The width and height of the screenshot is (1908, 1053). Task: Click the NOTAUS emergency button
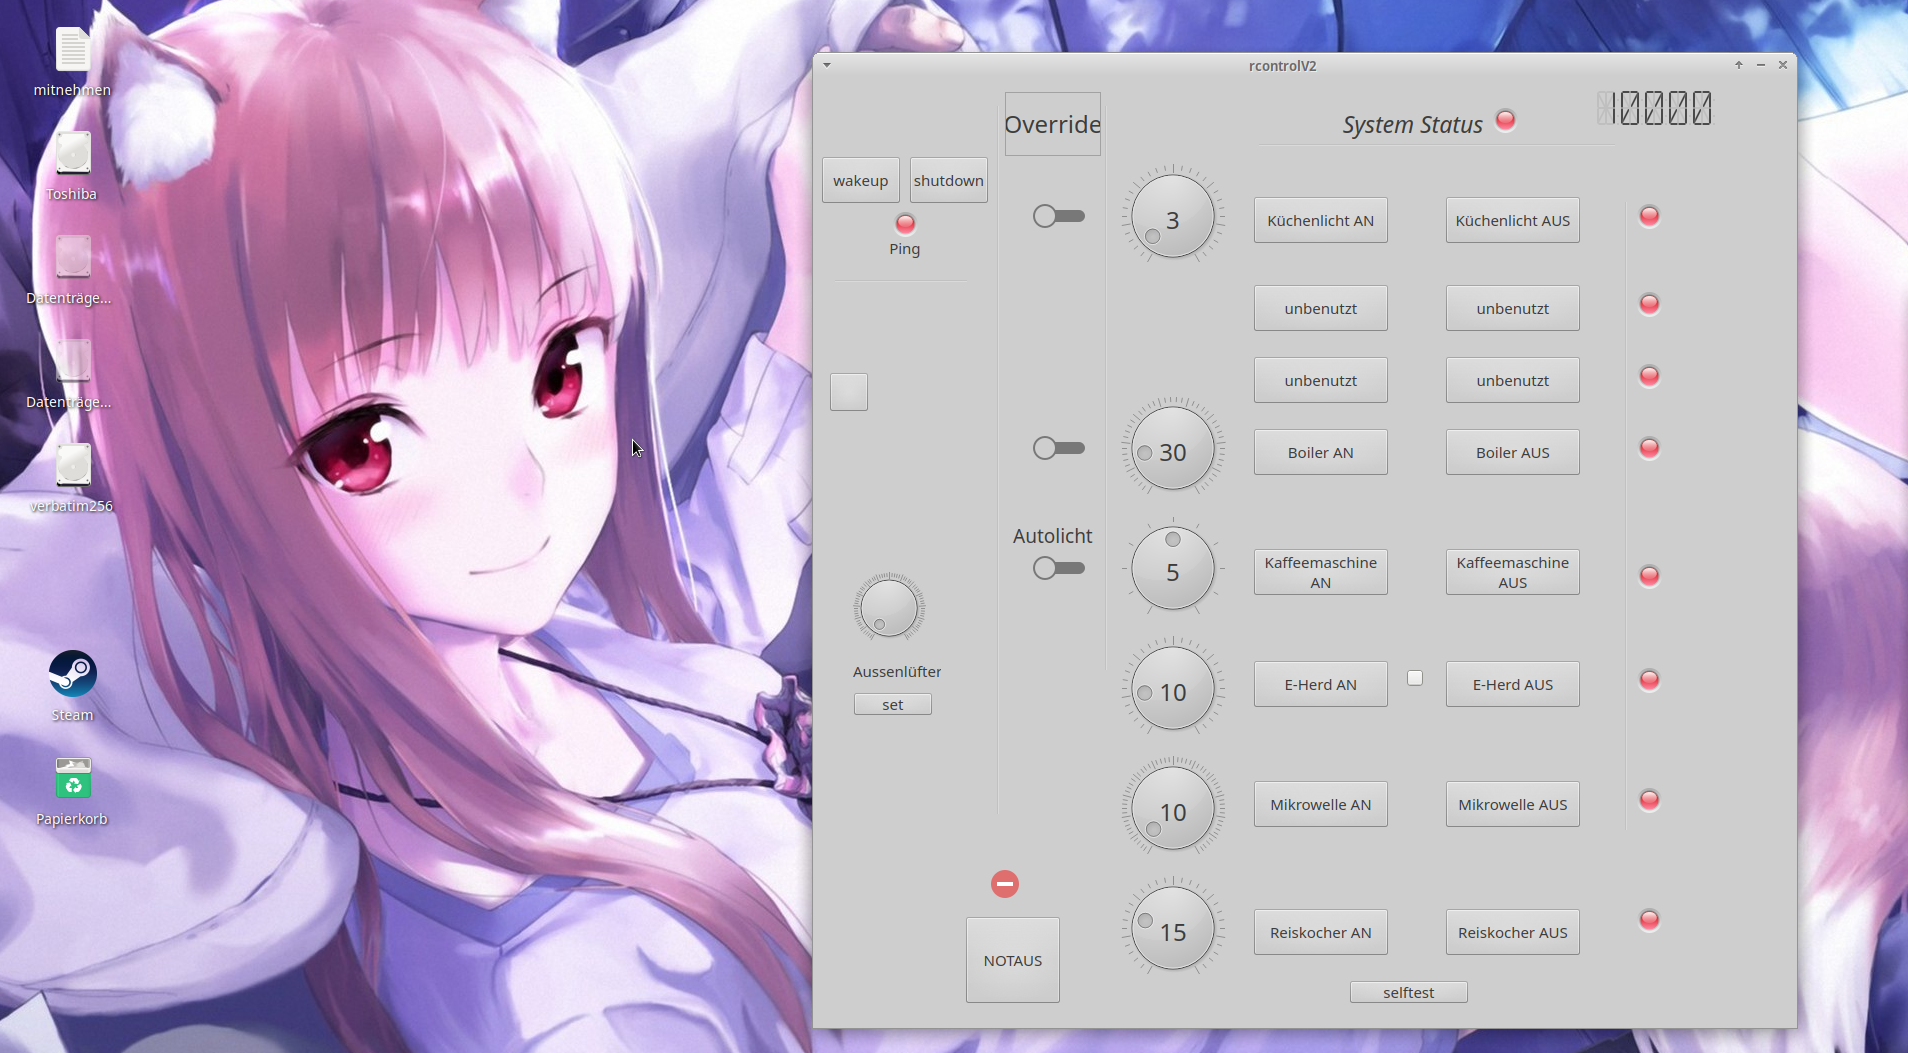tap(1013, 960)
